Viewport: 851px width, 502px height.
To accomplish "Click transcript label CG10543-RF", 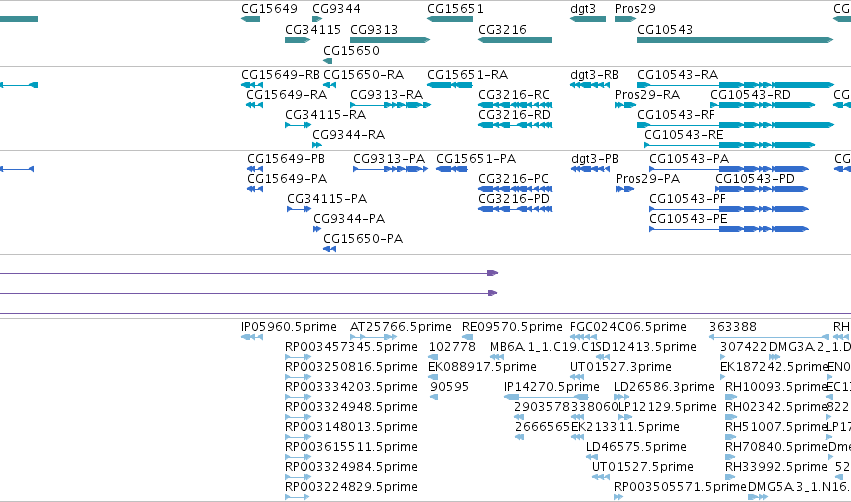I will click(676, 115).
